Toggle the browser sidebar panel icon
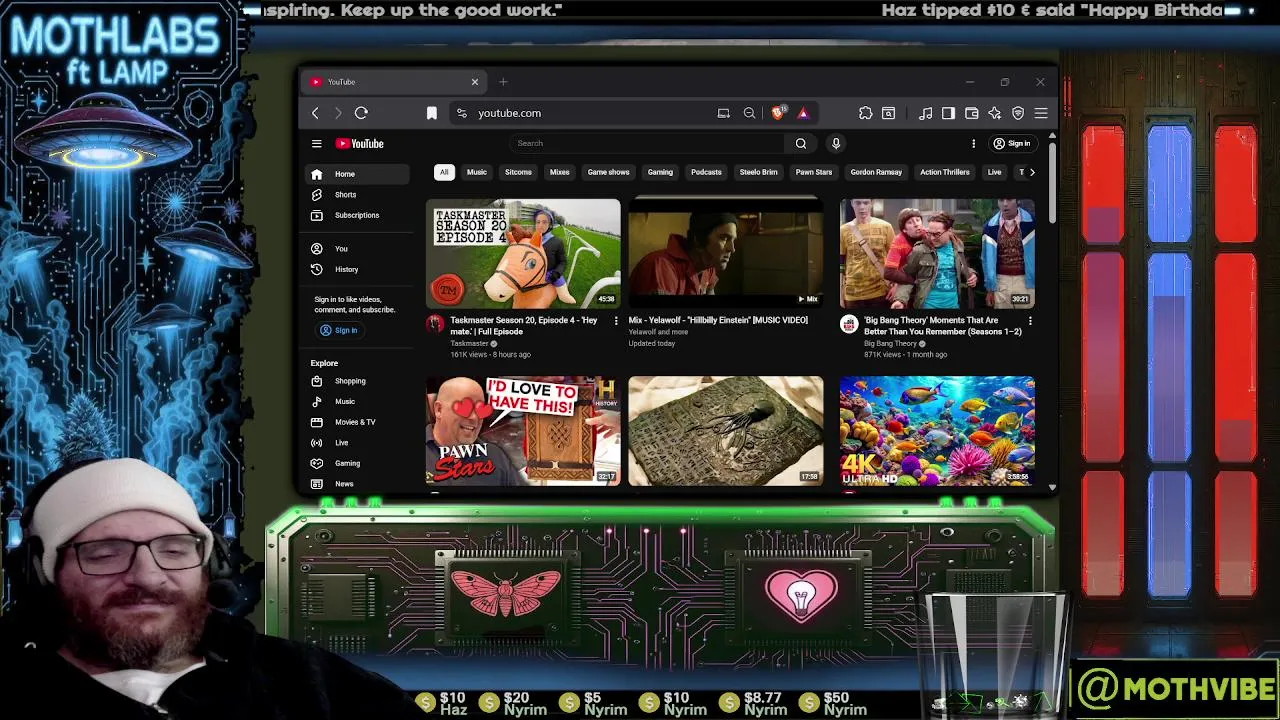Image resolution: width=1280 pixels, height=720 pixels. (x=948, y=113)
